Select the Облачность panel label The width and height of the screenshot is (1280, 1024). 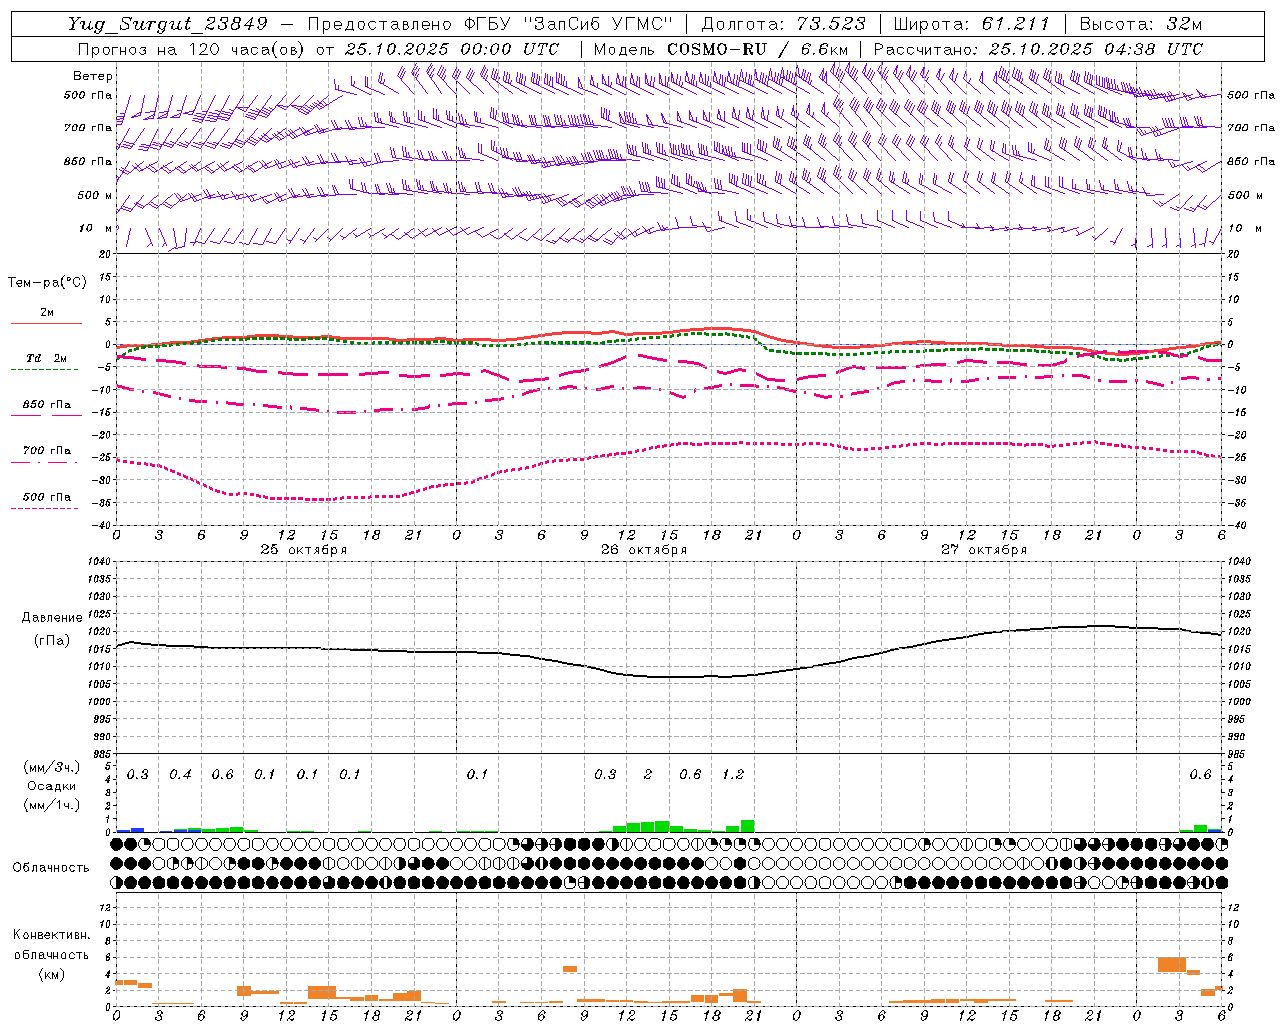(51, 868)
